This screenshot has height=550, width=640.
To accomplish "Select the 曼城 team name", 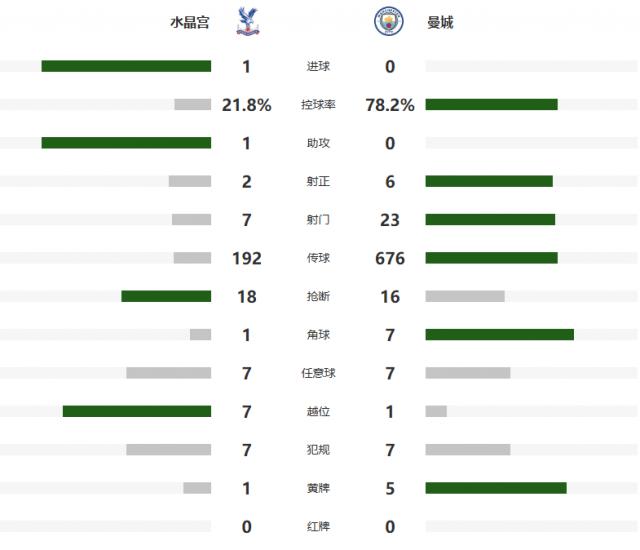I will pos(440,22).
